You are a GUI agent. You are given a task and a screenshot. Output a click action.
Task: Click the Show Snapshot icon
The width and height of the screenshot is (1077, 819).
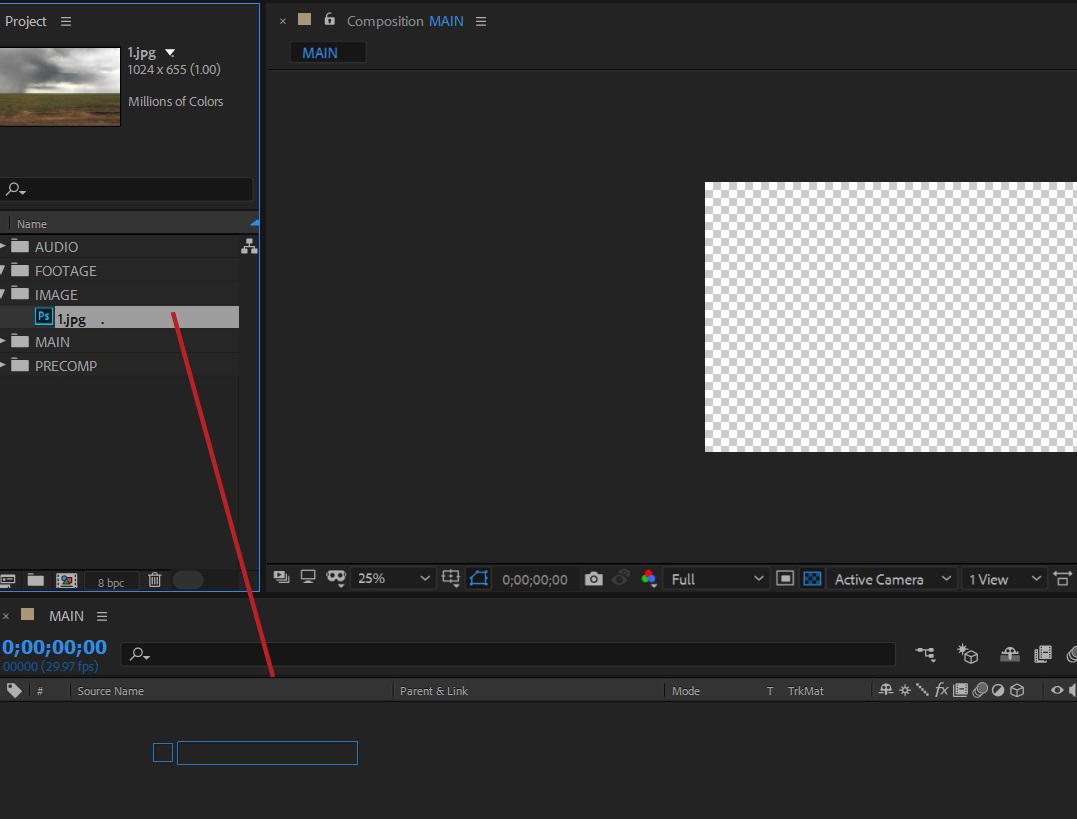pos(621,579)
